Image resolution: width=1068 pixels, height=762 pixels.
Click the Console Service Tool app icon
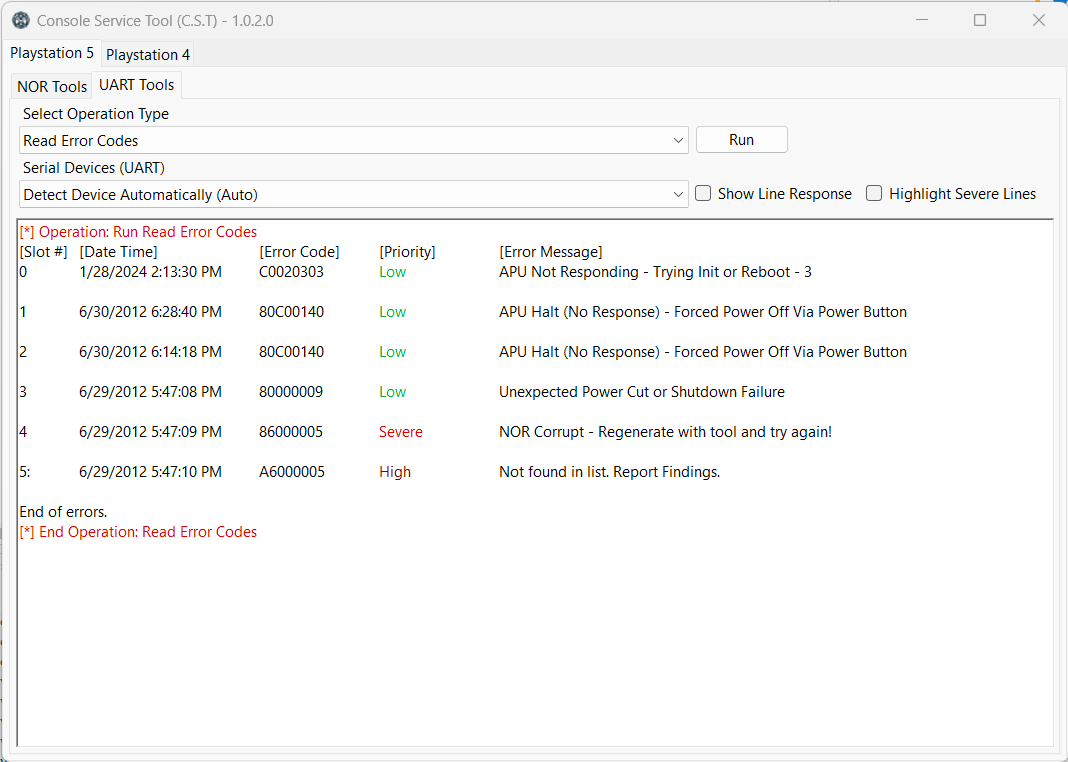(20, 20)
